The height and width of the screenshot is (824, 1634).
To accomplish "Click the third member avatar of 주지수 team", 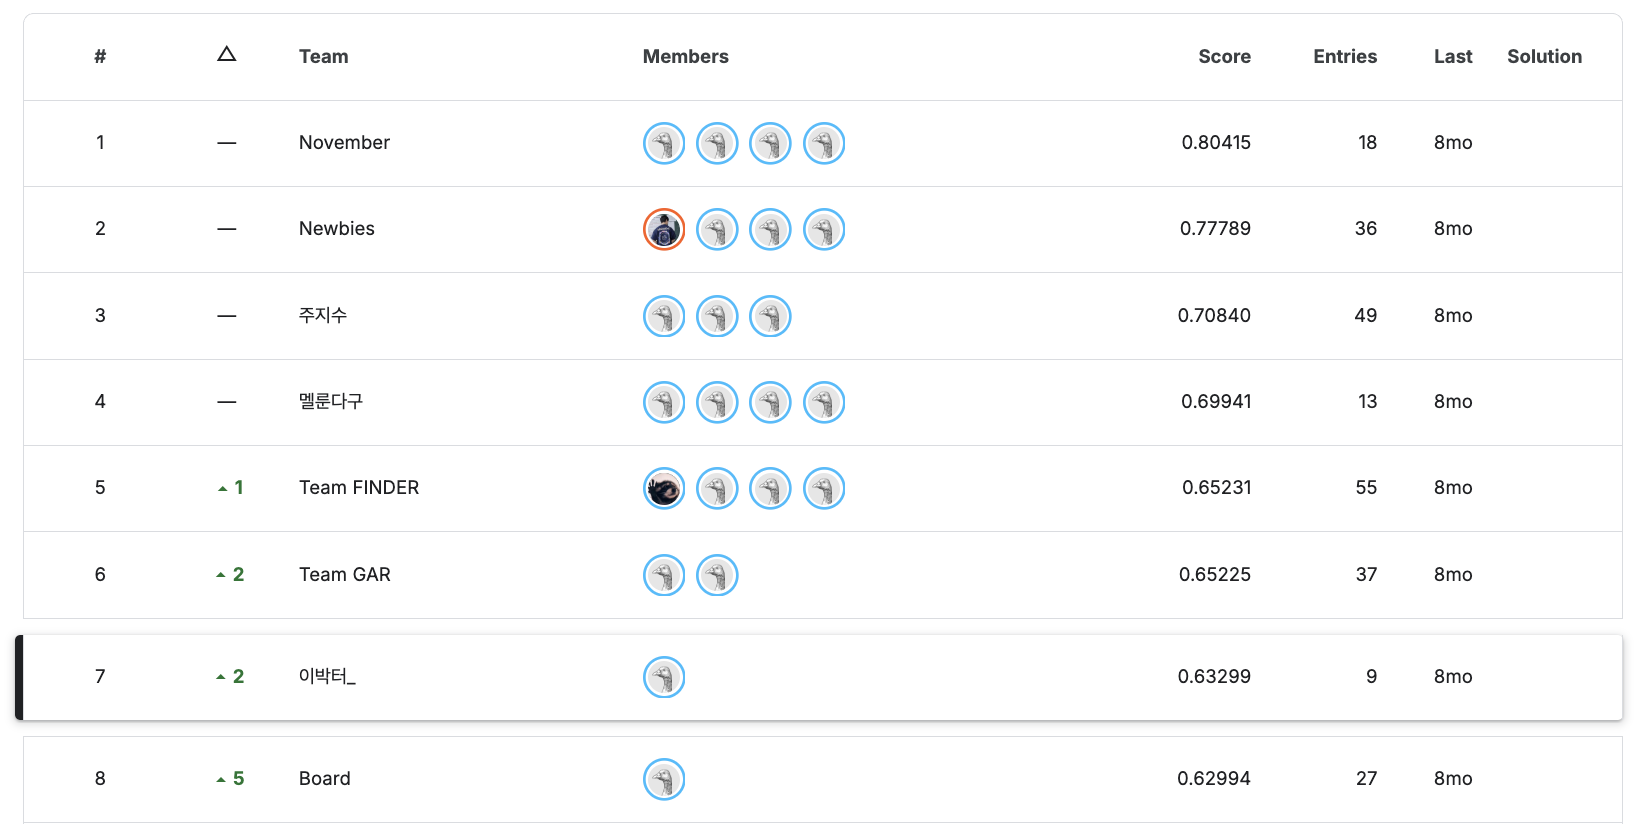I will tap(770, 316).
